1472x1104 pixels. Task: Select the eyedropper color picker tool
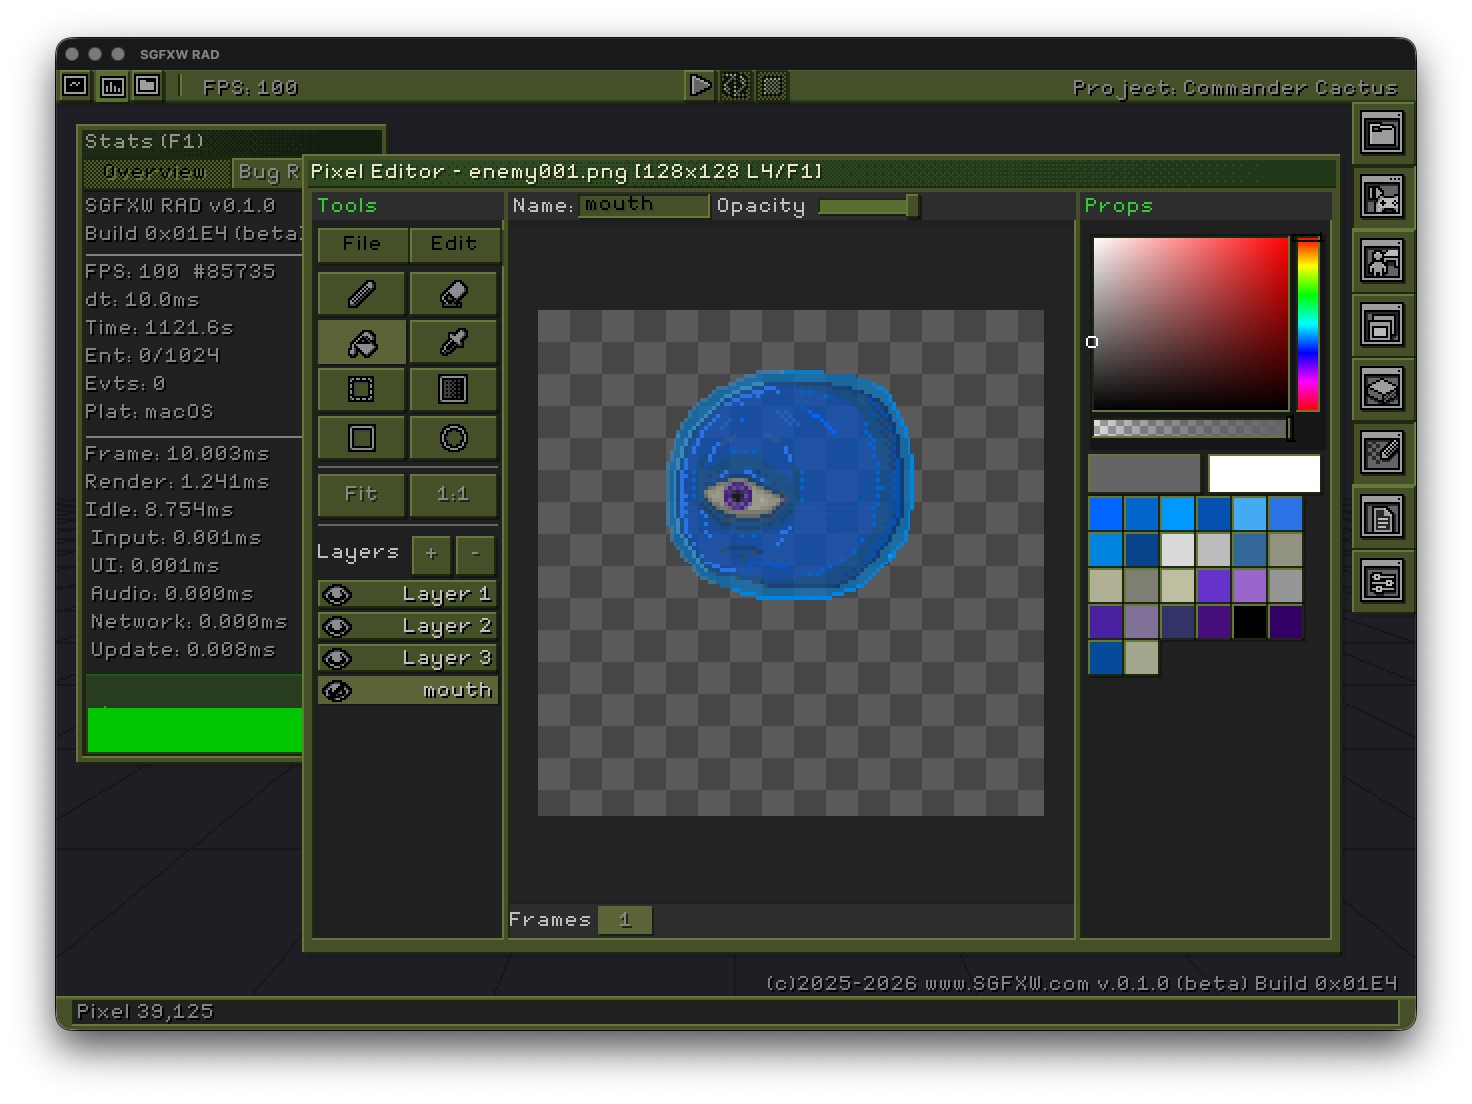454,342
